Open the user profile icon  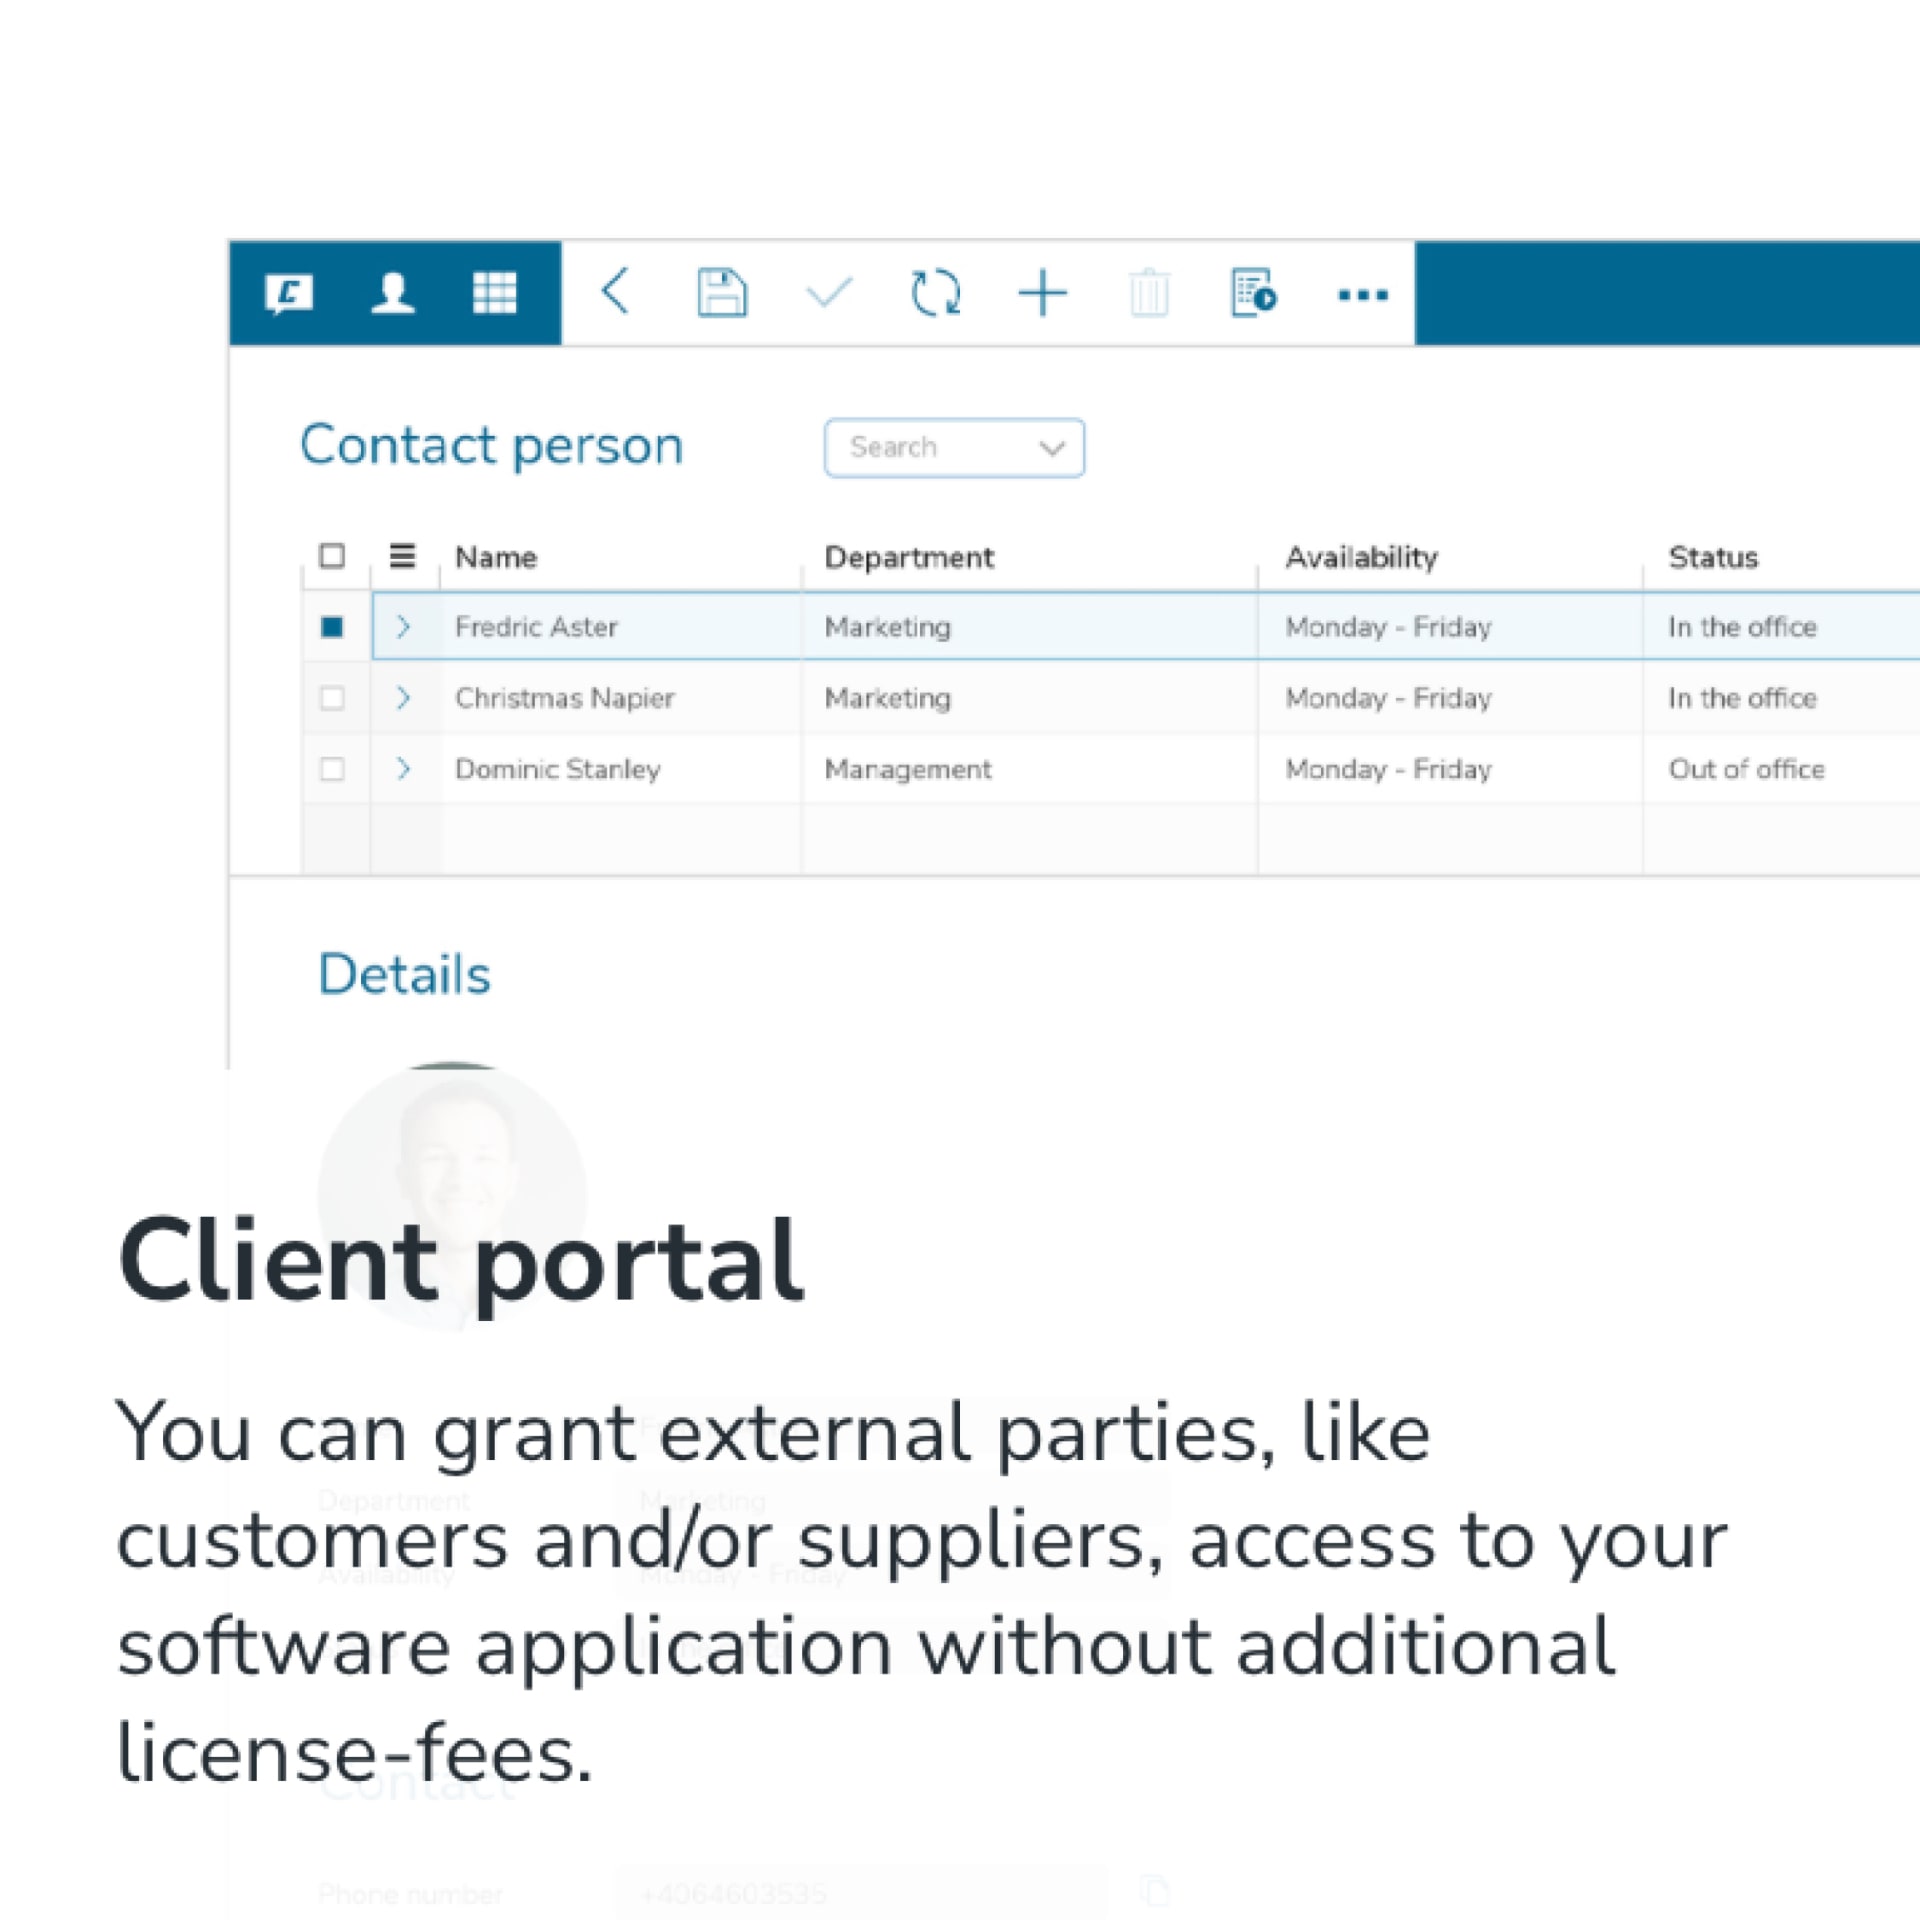click(393, 294)
